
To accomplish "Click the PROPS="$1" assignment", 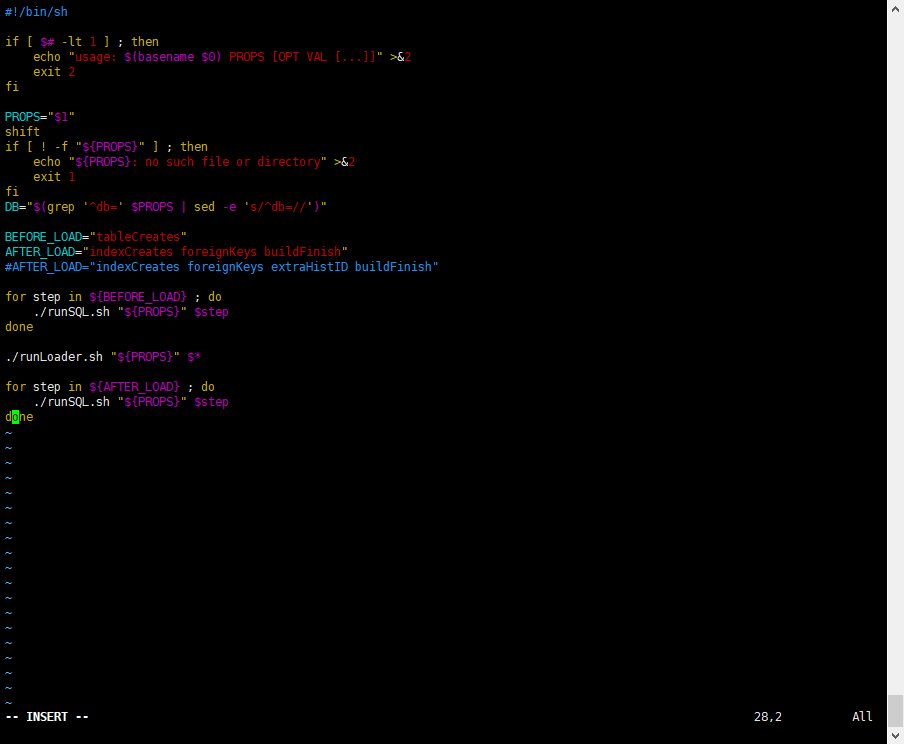I will point(40,117).
